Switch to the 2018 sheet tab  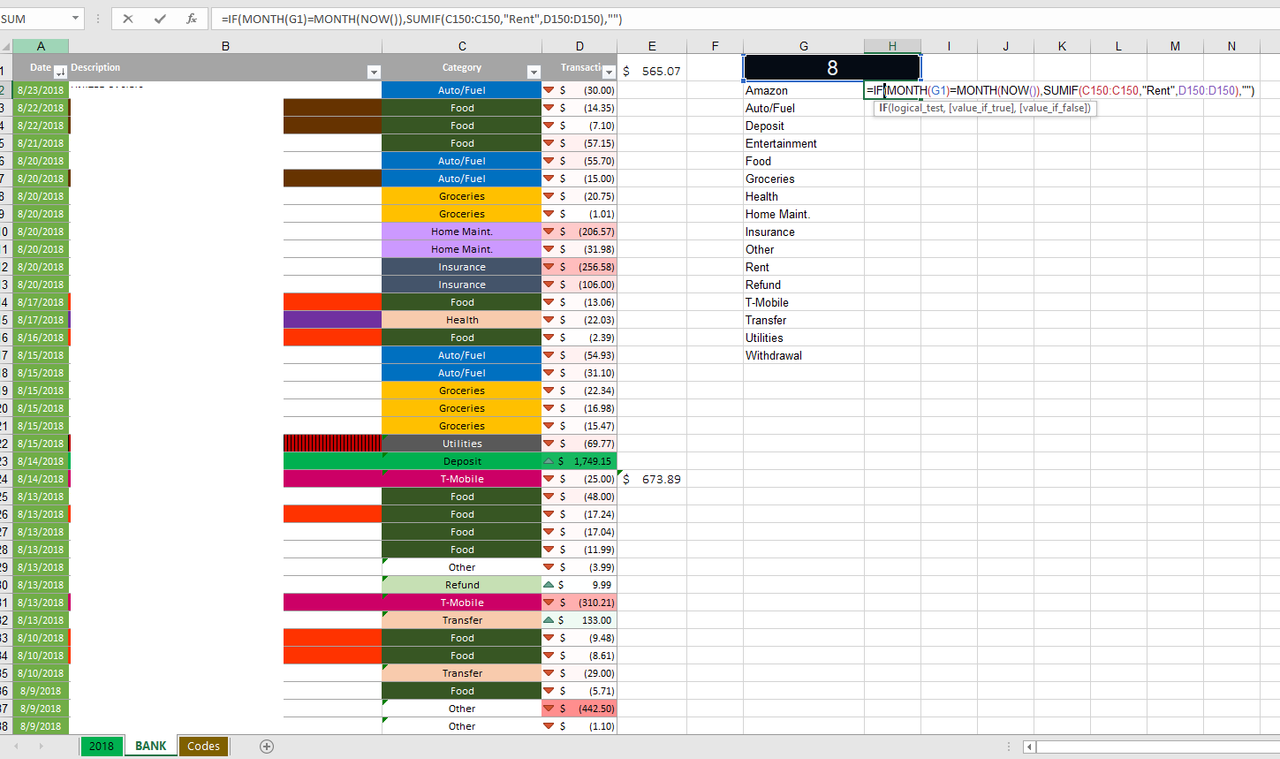tap(101, 746)
